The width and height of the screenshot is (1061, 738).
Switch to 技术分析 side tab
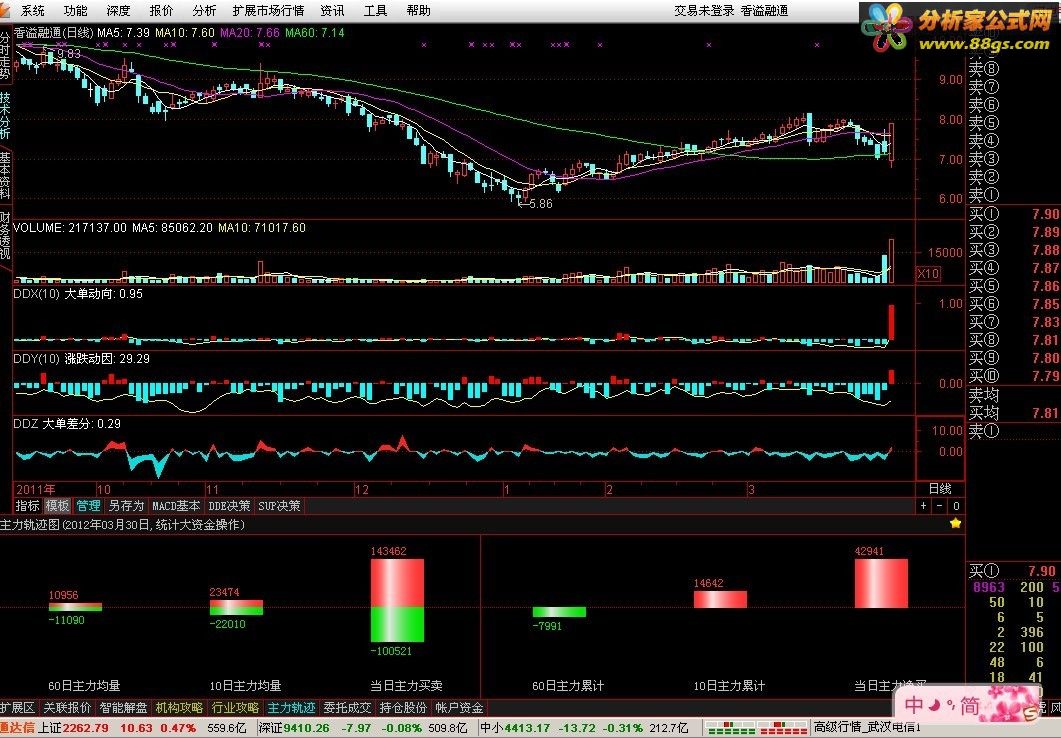click(5, 115)
